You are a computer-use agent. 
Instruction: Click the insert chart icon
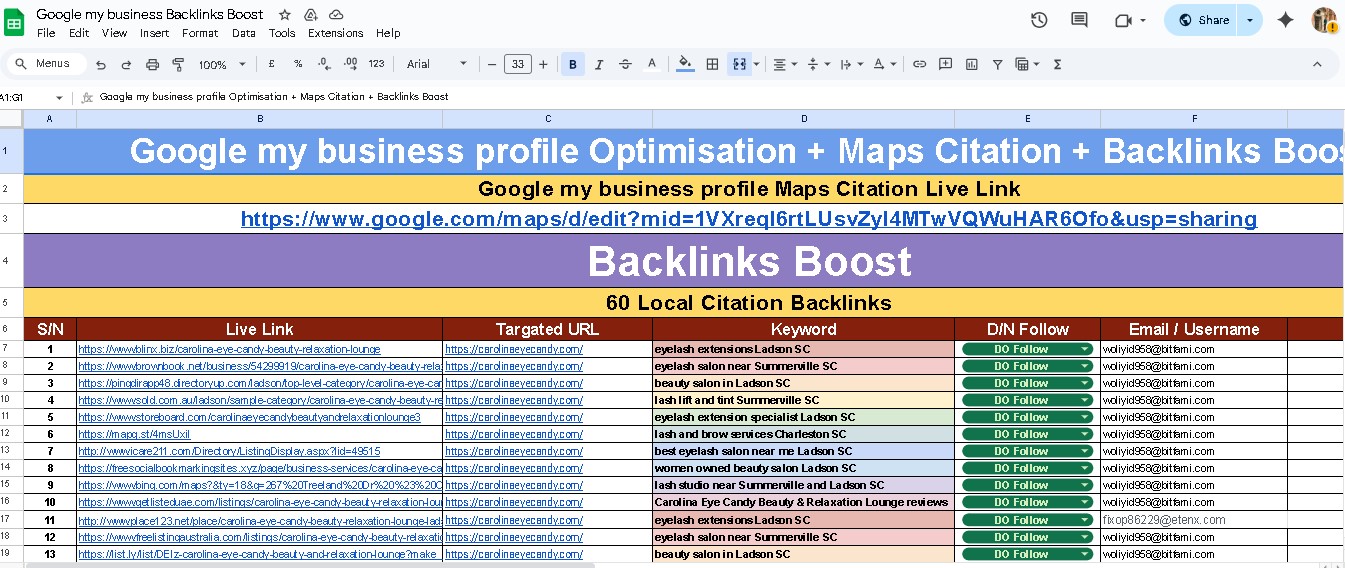971,64
